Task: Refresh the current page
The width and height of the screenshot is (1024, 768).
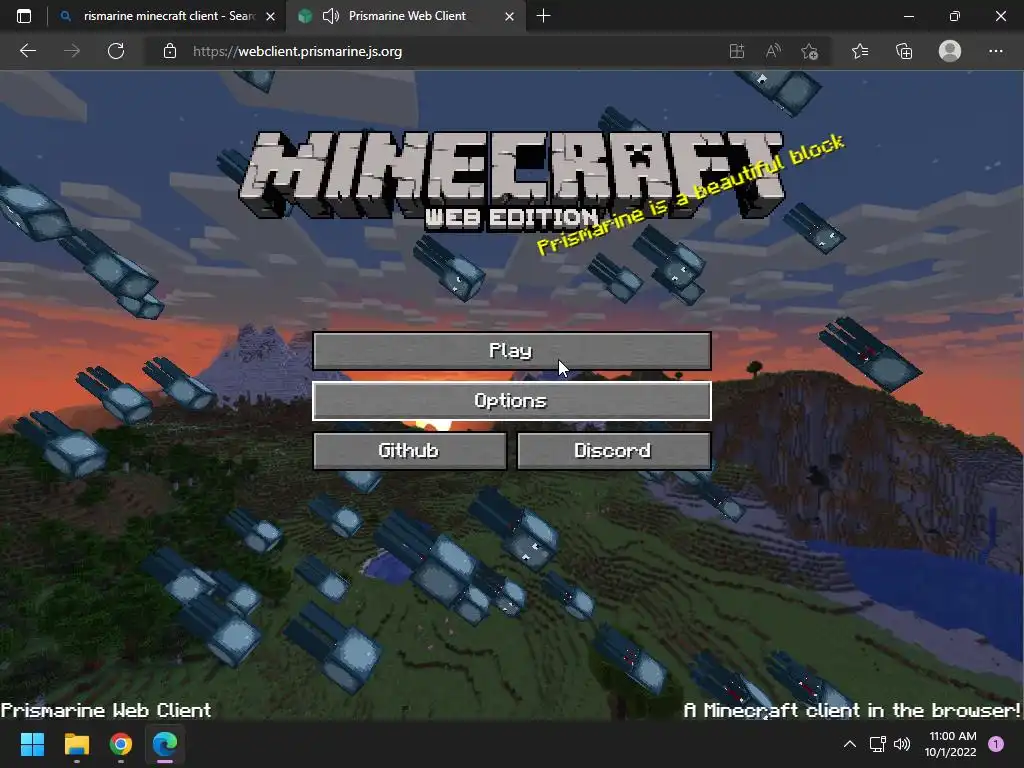Action: (x=116, y=51)
